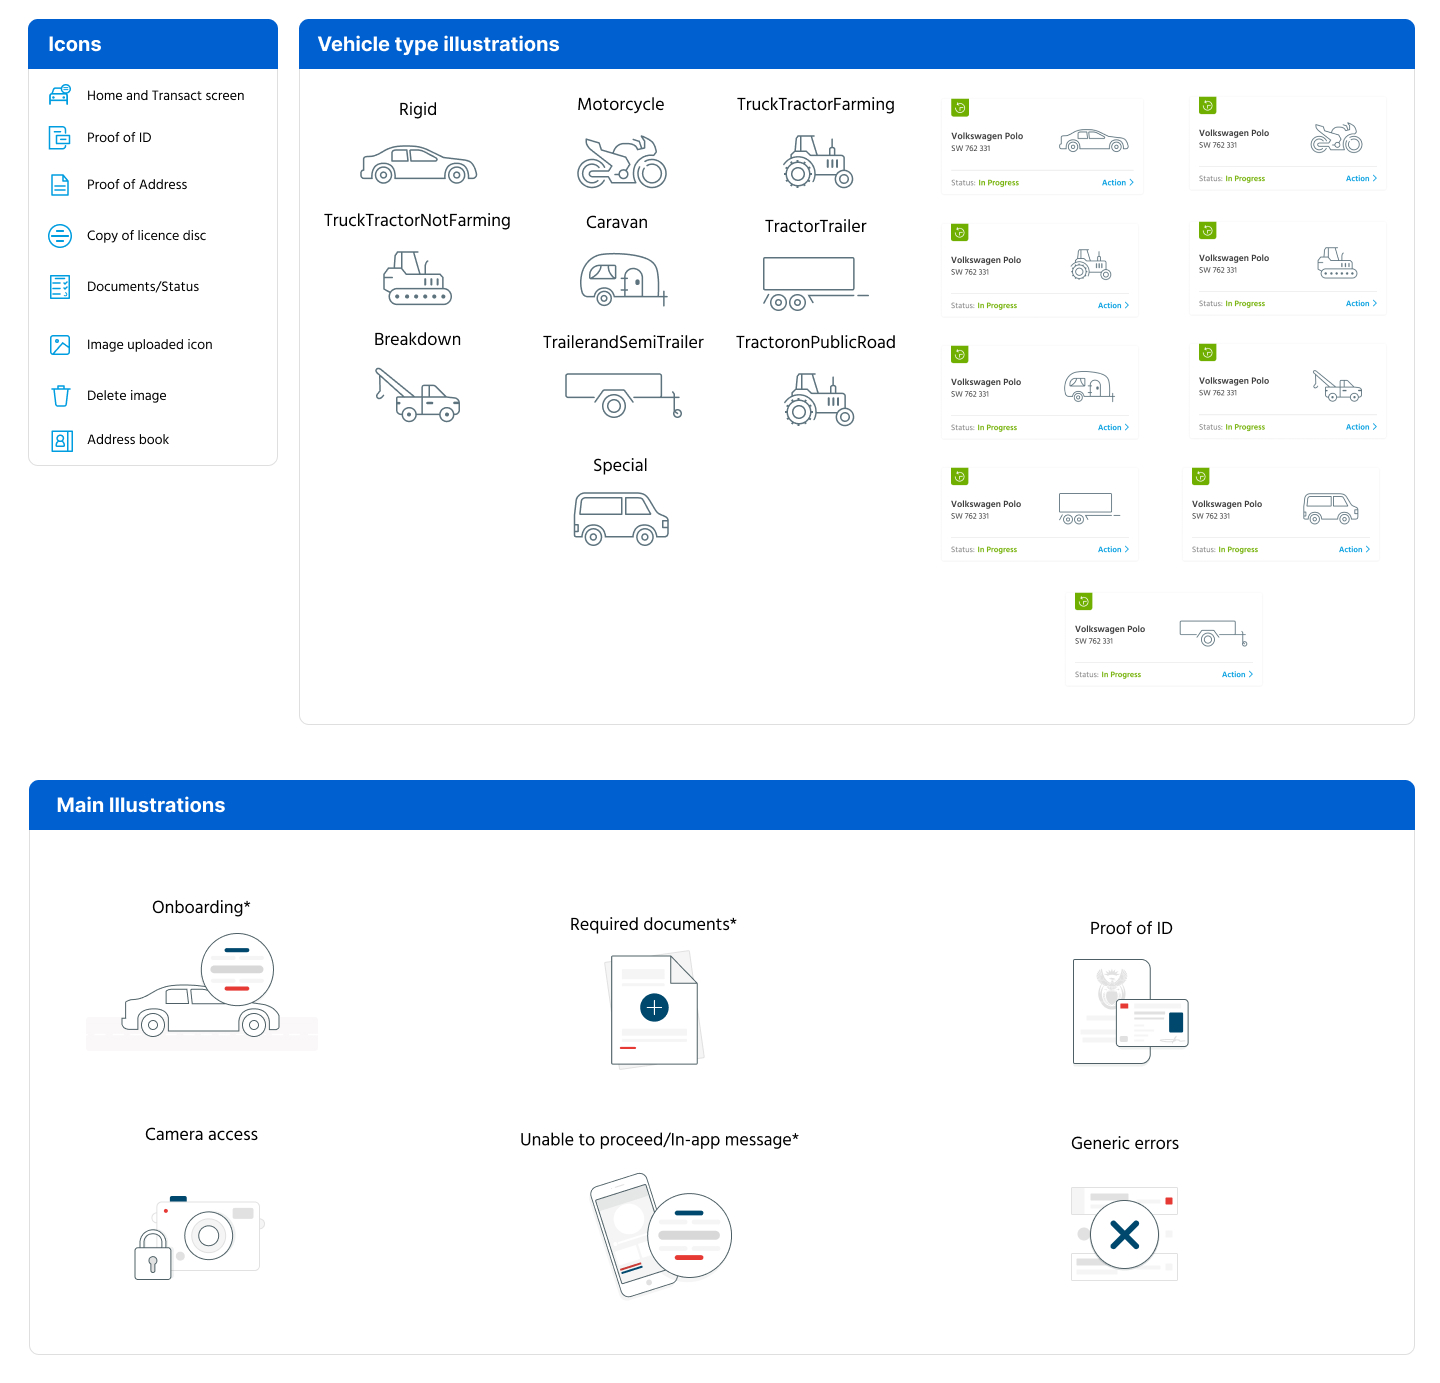Click the green status badge on car card

(x=960, y=108)
